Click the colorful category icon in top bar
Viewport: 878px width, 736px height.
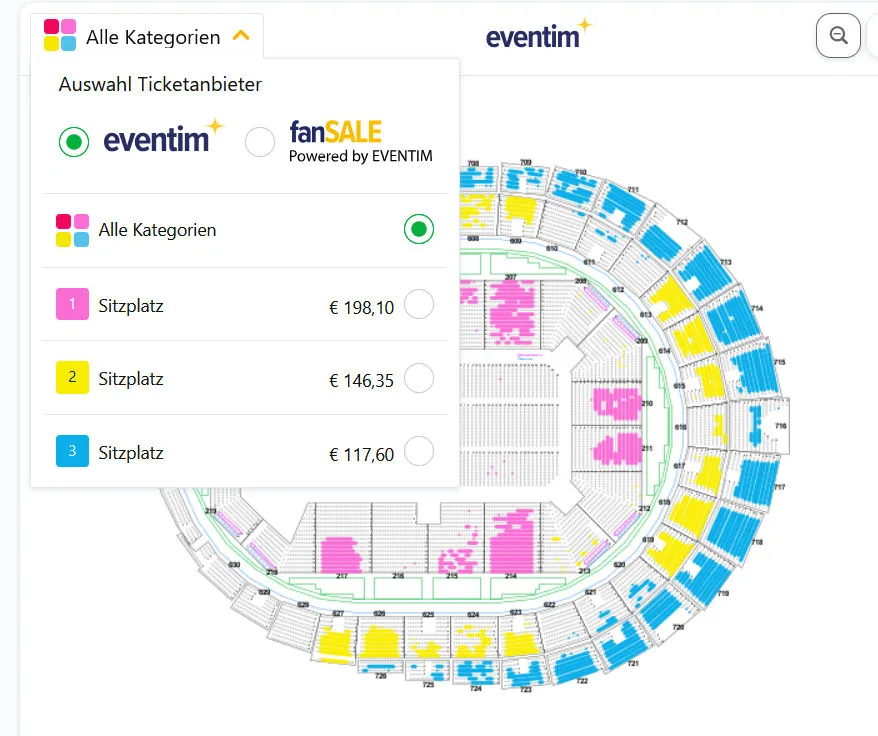pyautogui.click(x=60, y=36)
